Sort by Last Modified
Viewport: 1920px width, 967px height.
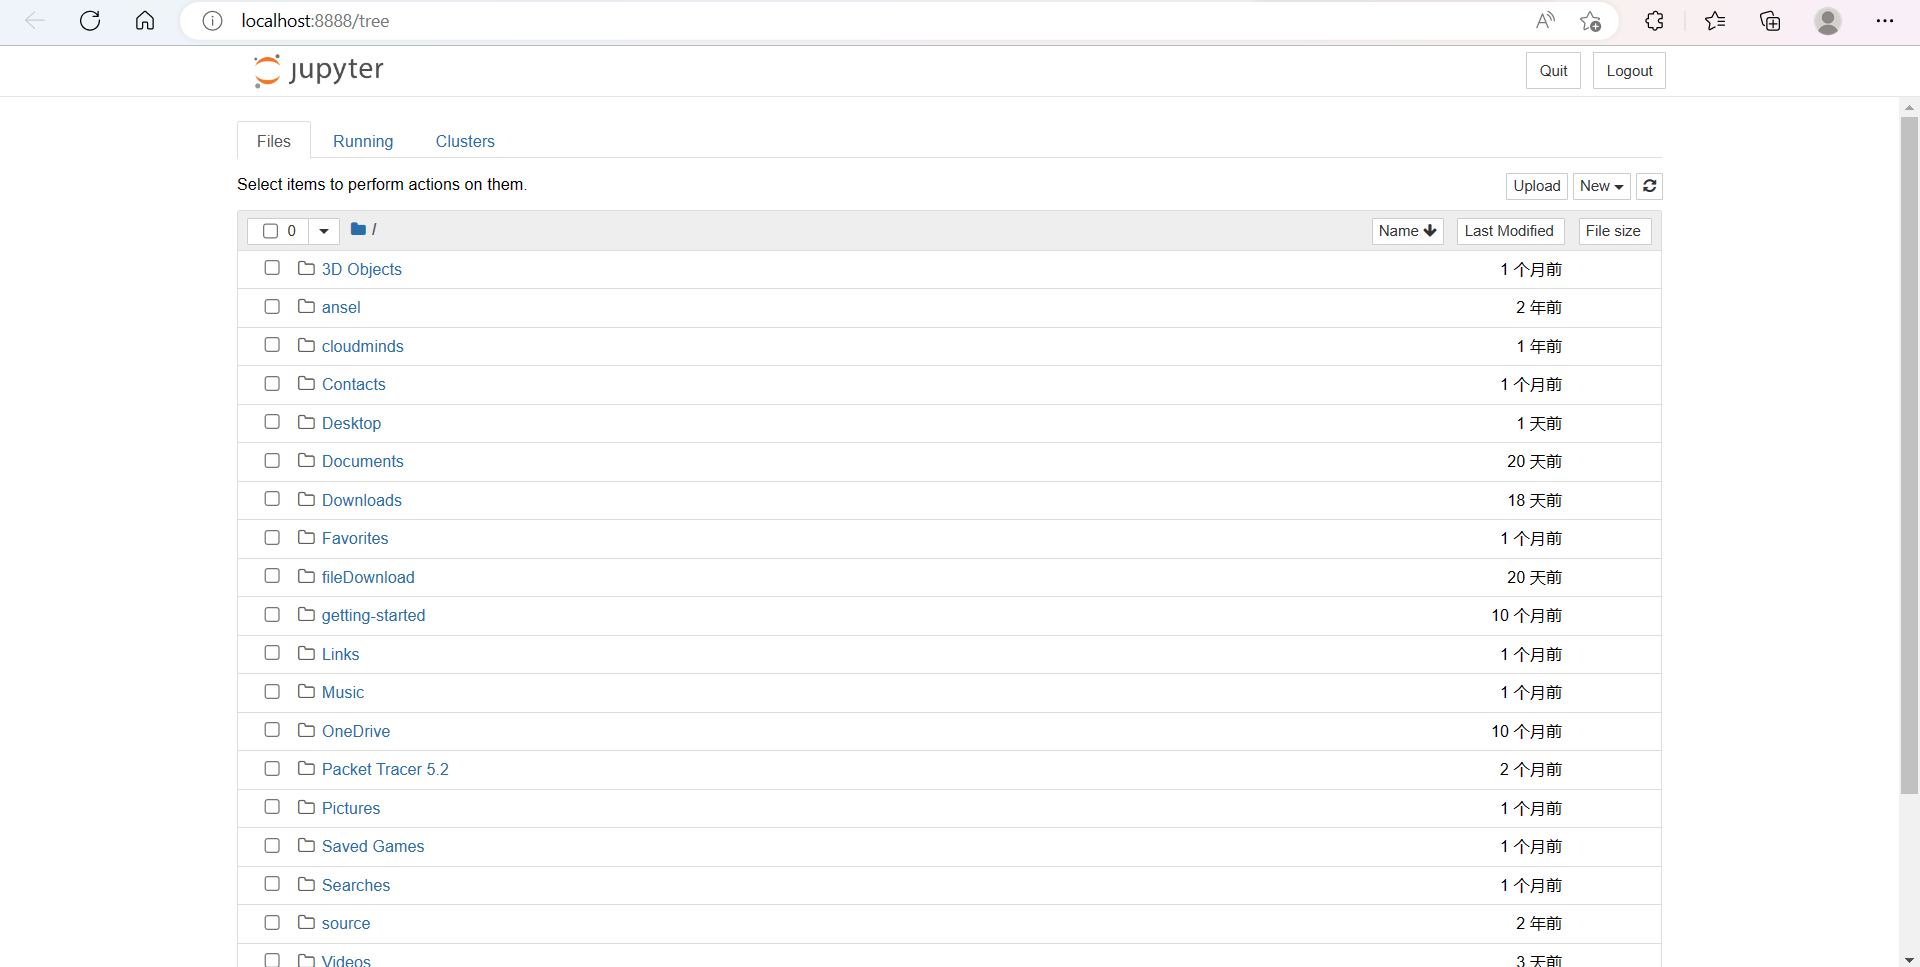pos(1509,231)
